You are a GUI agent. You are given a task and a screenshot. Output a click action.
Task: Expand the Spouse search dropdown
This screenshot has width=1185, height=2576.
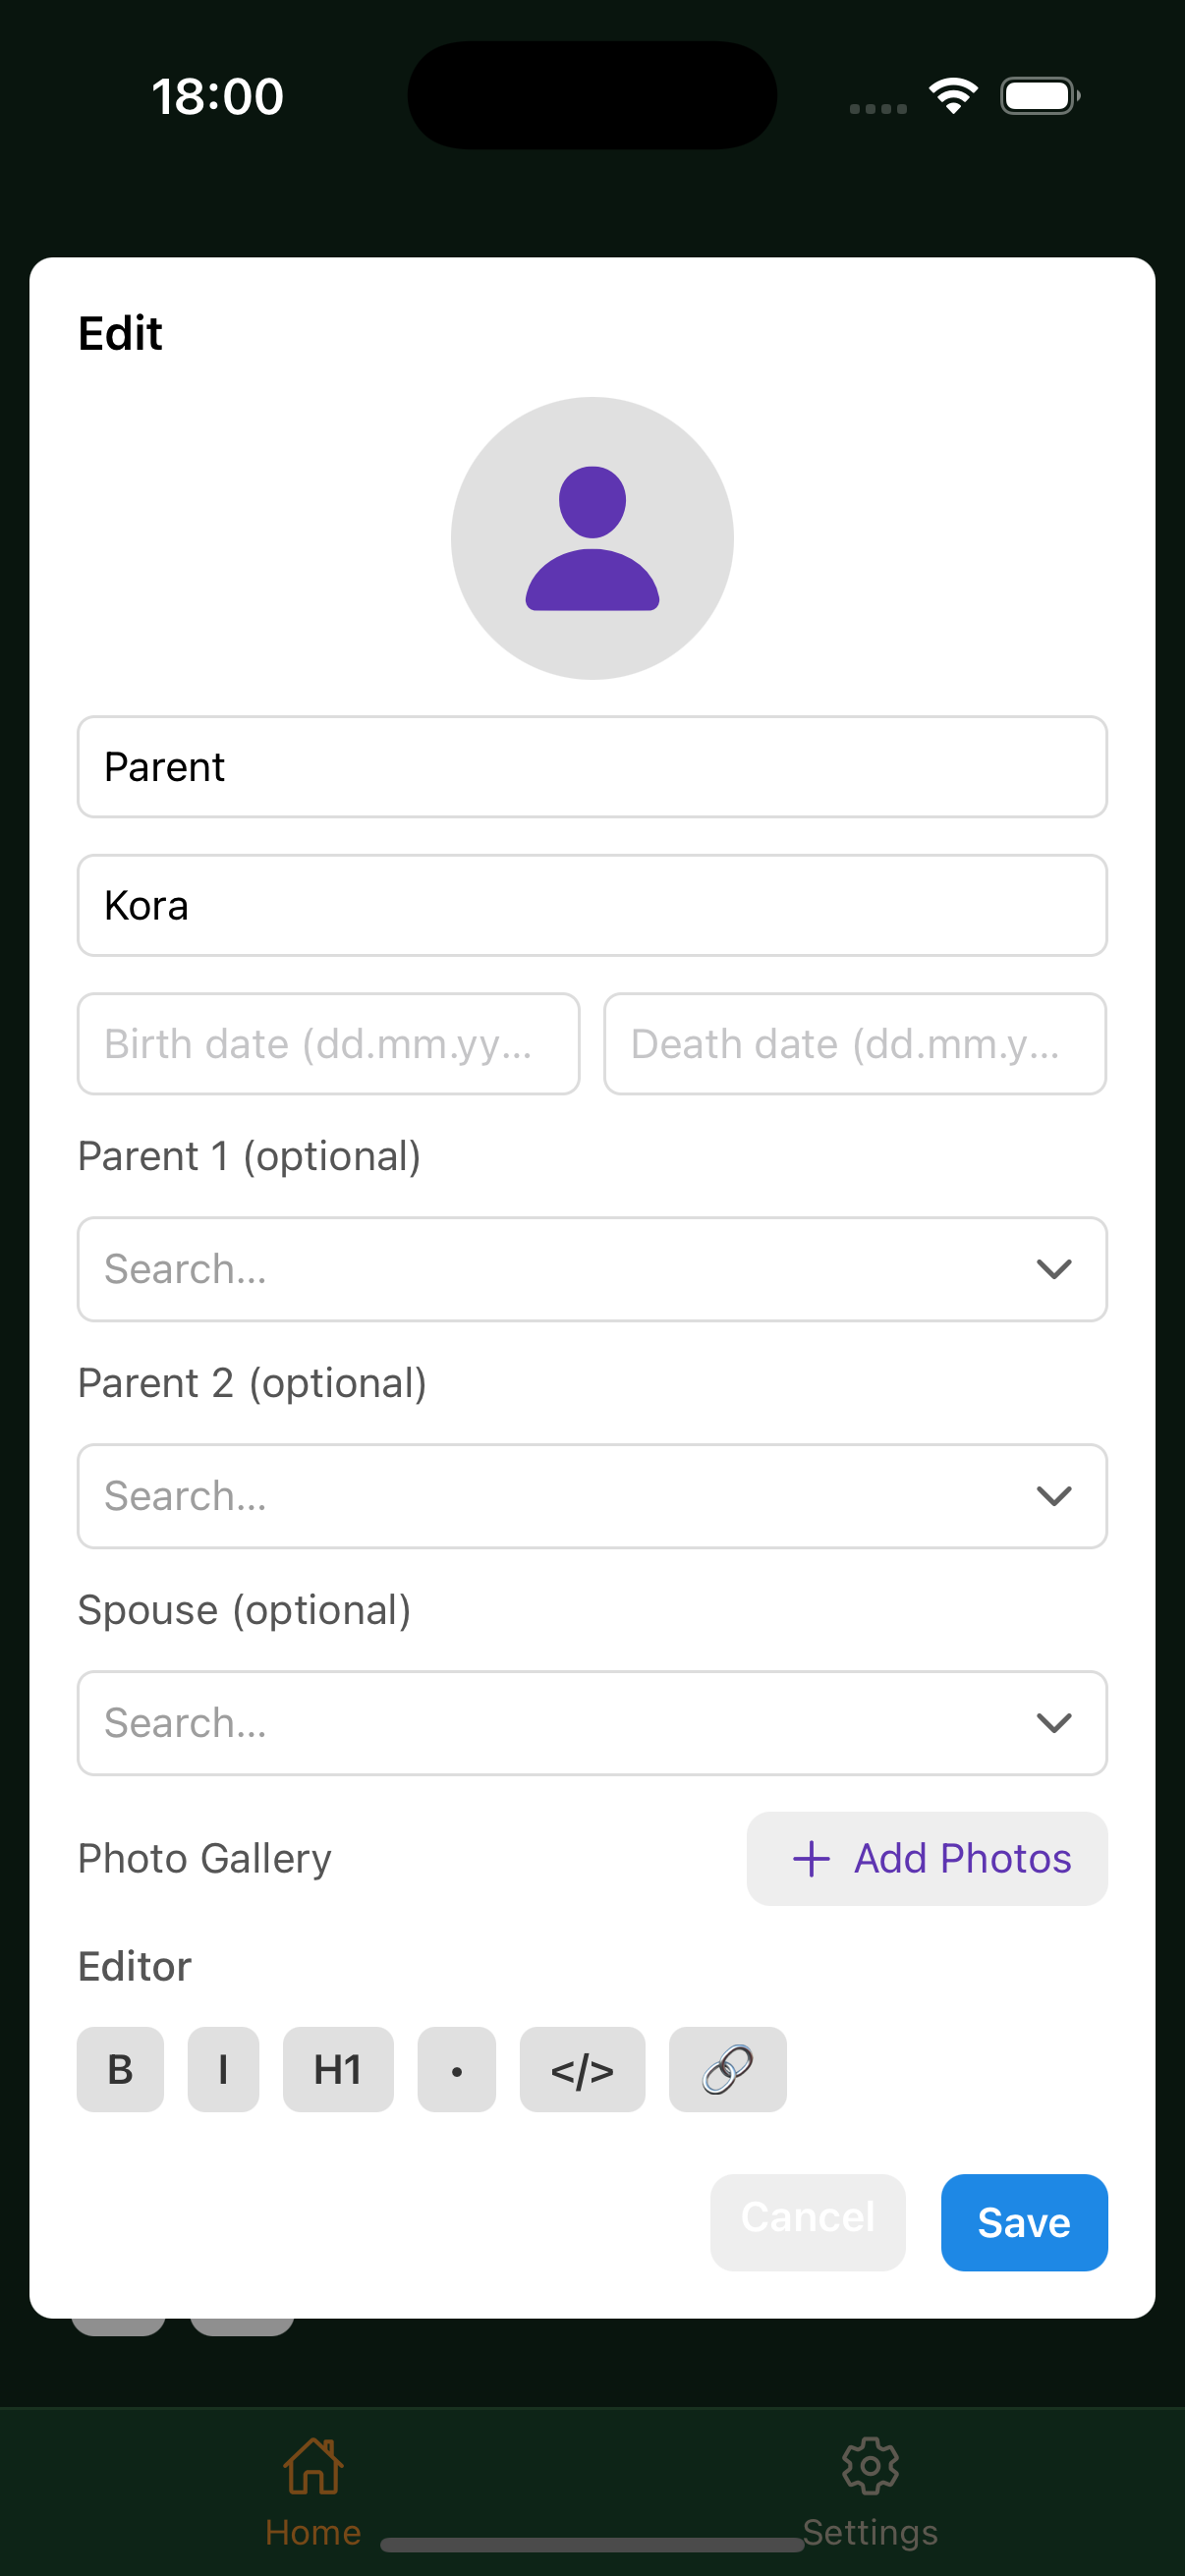coord(1054,1723)
